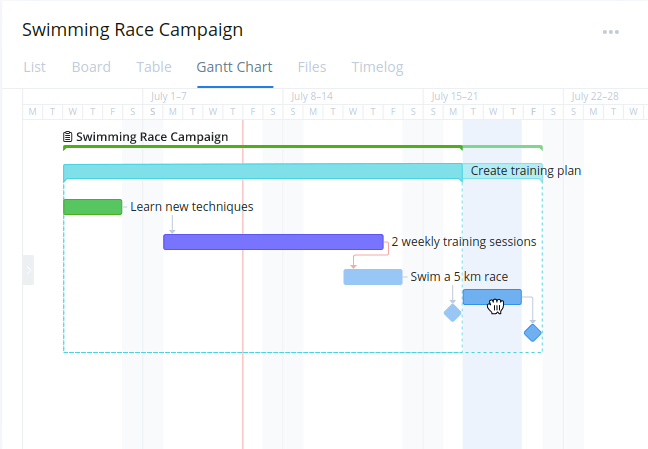Click the green project summary bar
The width and height of the screenshot is (648, 449).
pyautogui.click(x=262, y=148)
